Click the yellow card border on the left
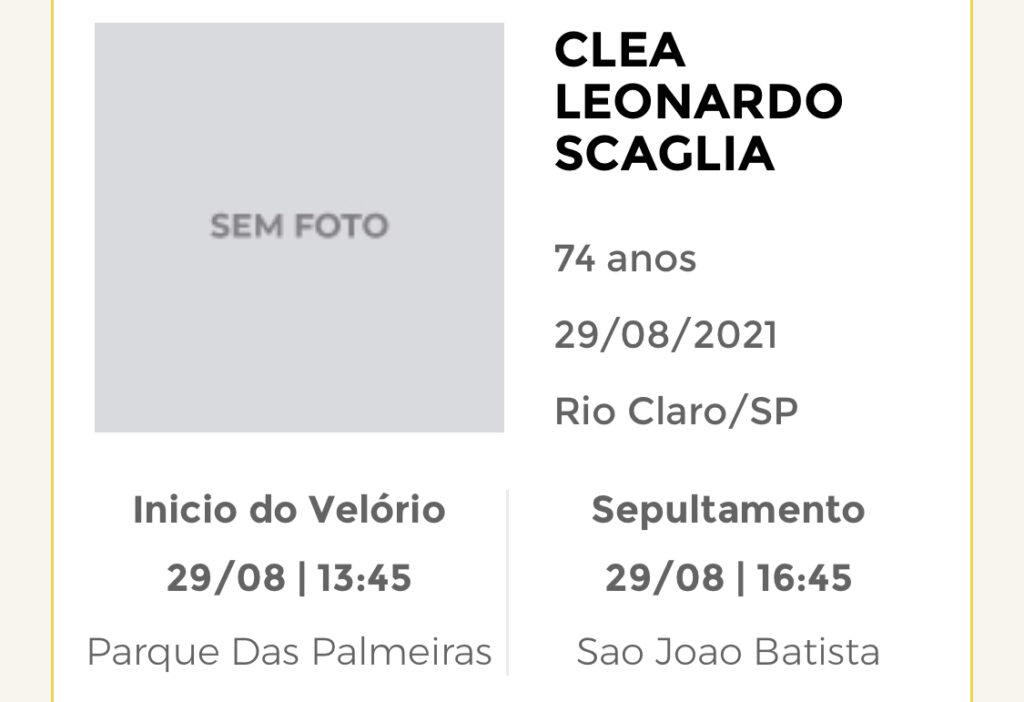 pyautogui.click(x=52, y=351)
